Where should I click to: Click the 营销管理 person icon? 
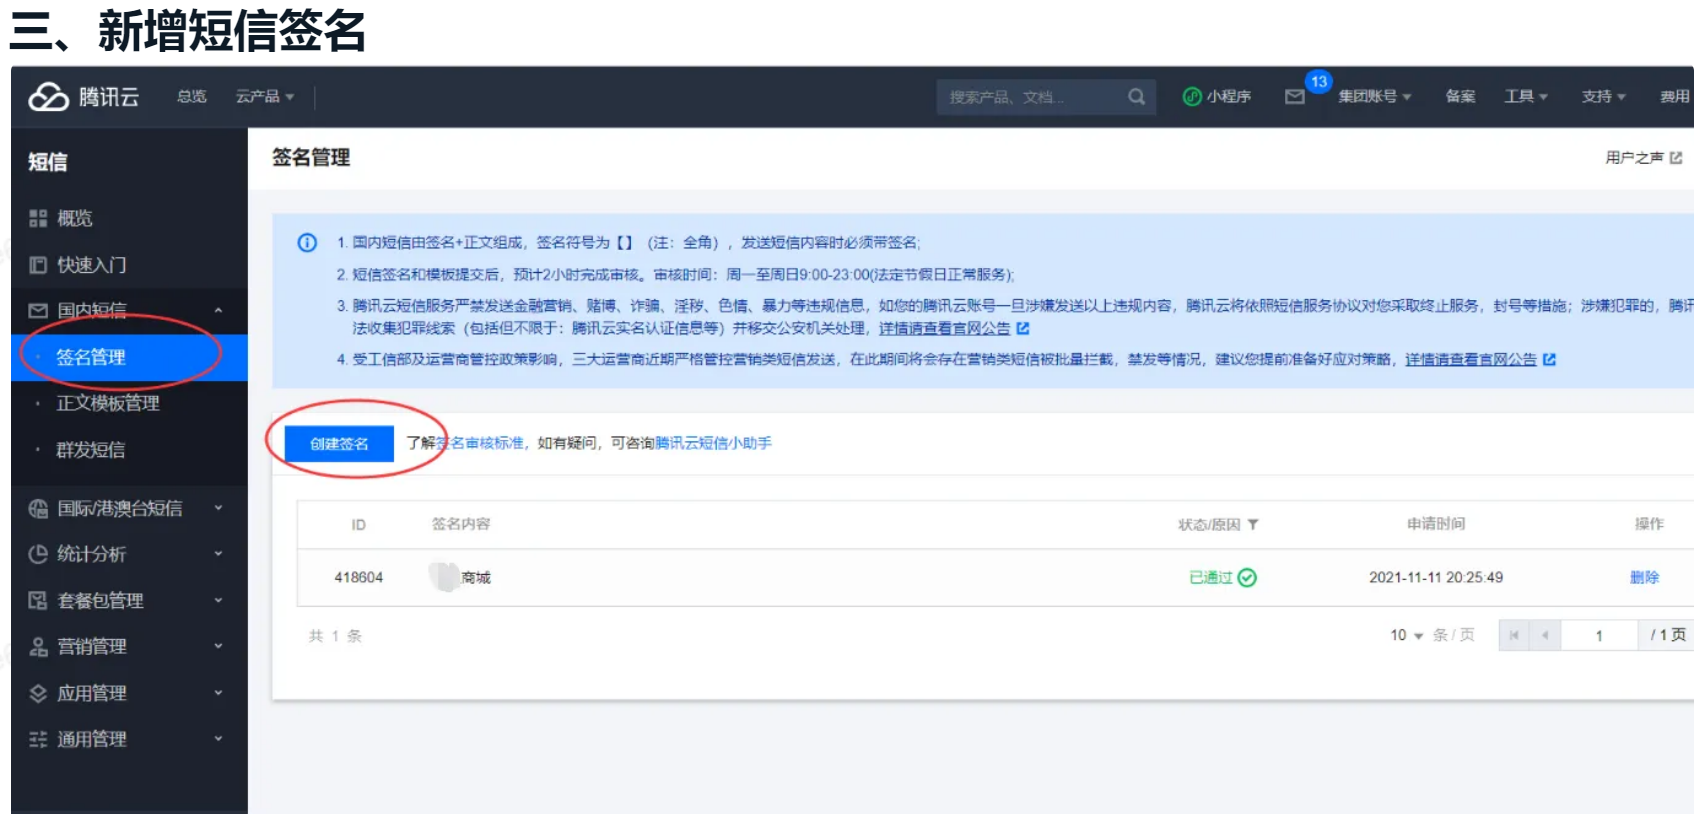38,646
